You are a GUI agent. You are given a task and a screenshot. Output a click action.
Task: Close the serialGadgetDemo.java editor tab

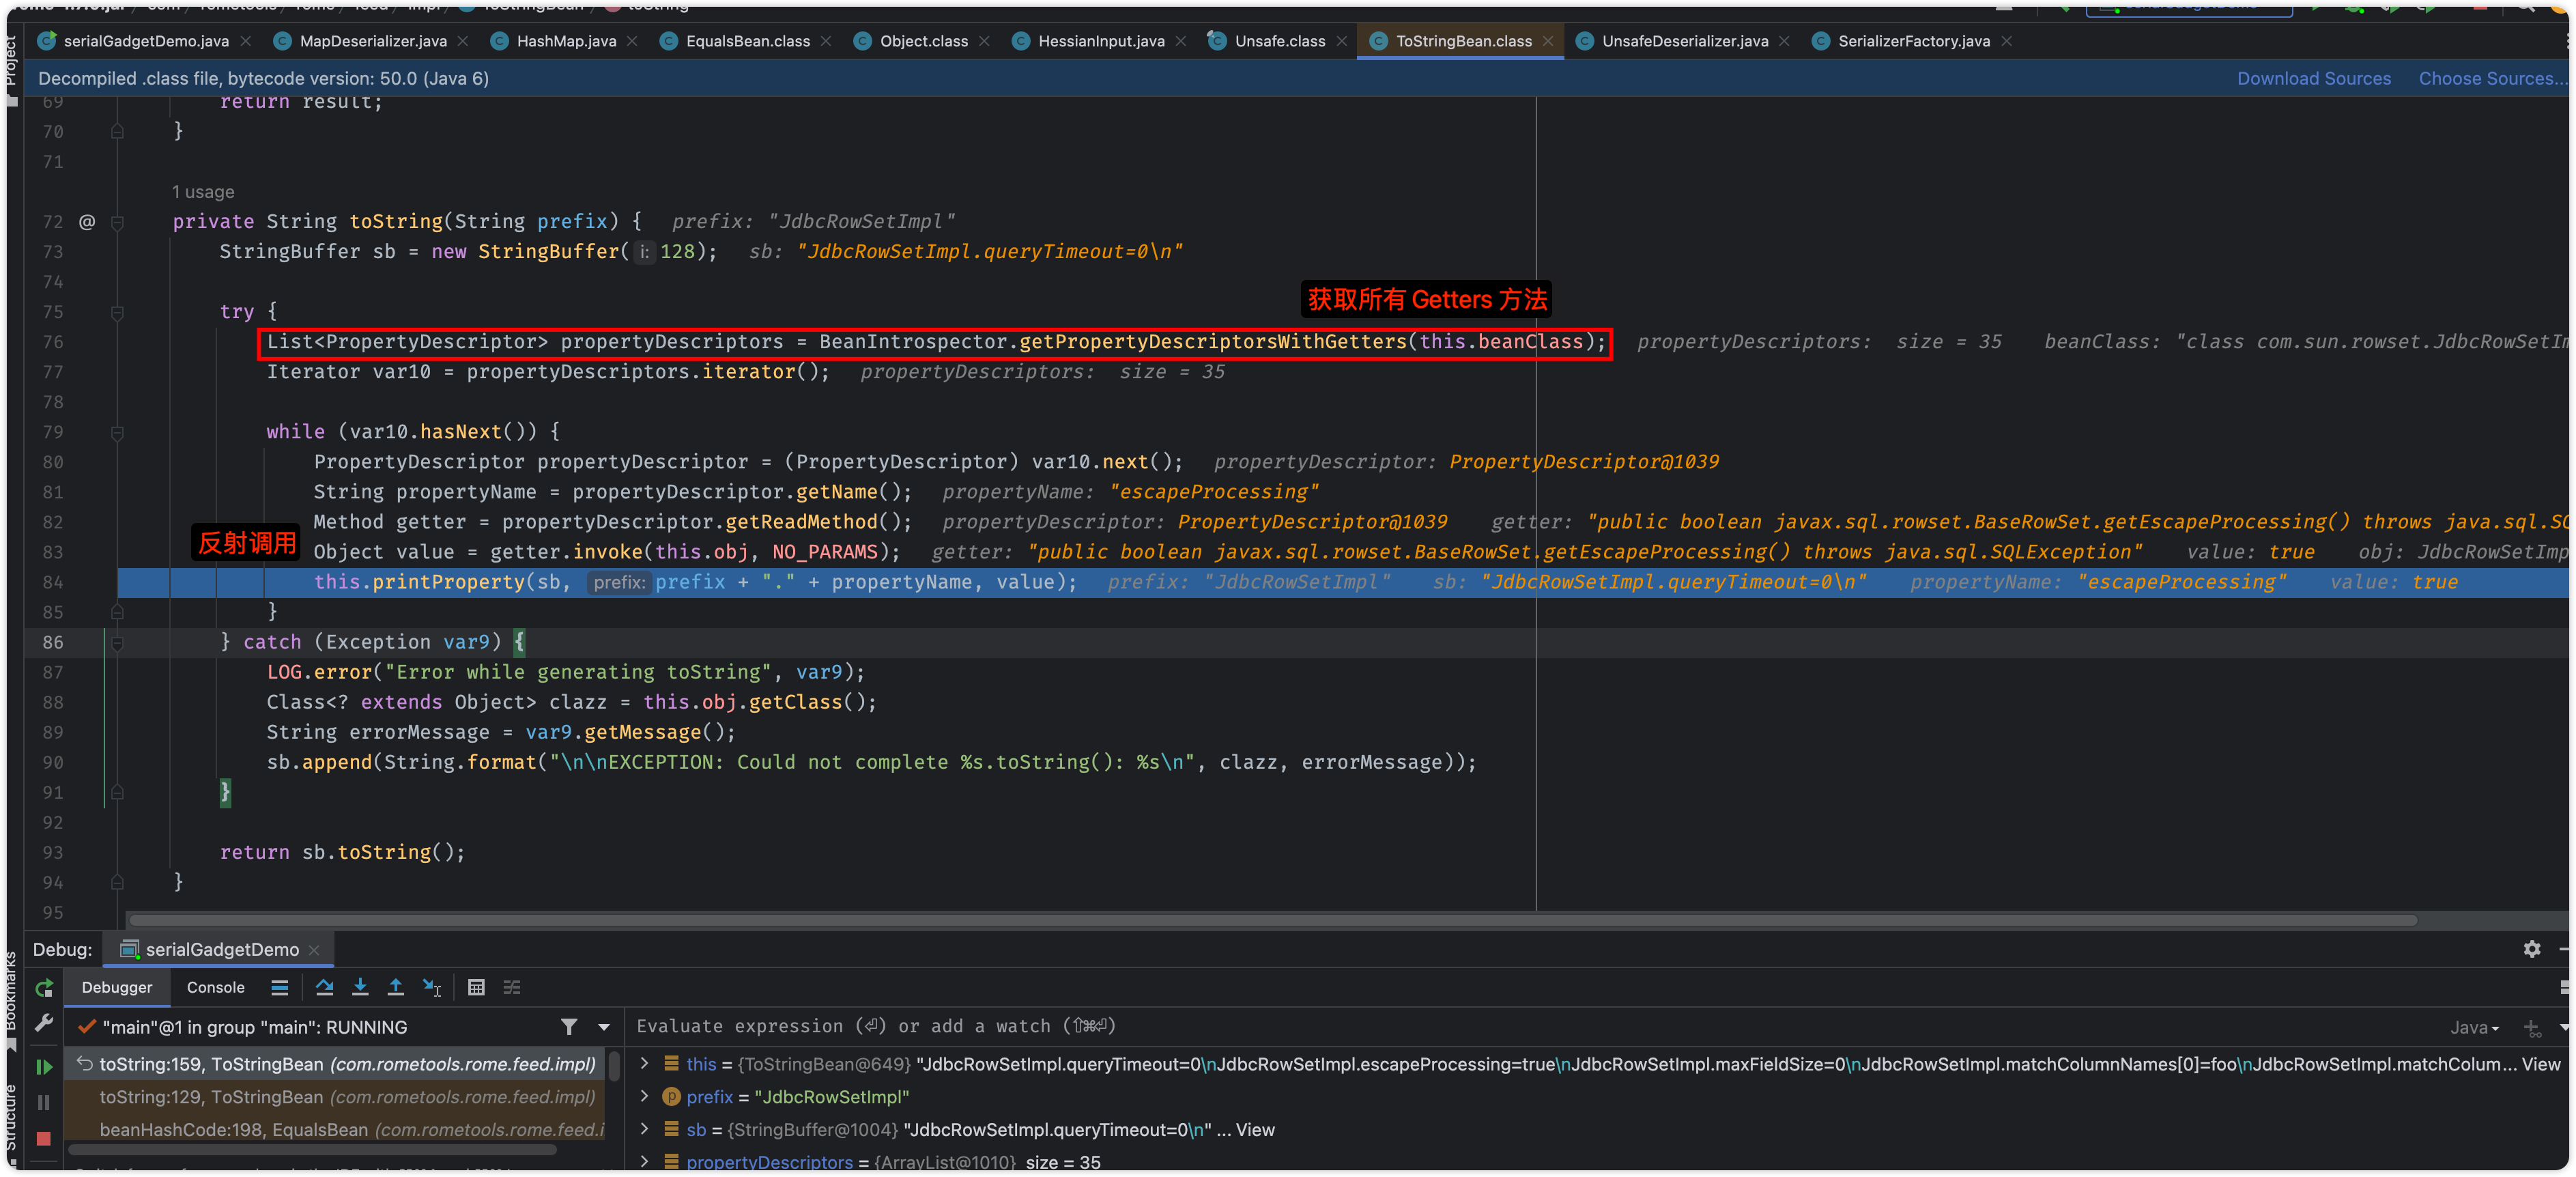click(x=246, y=41)
